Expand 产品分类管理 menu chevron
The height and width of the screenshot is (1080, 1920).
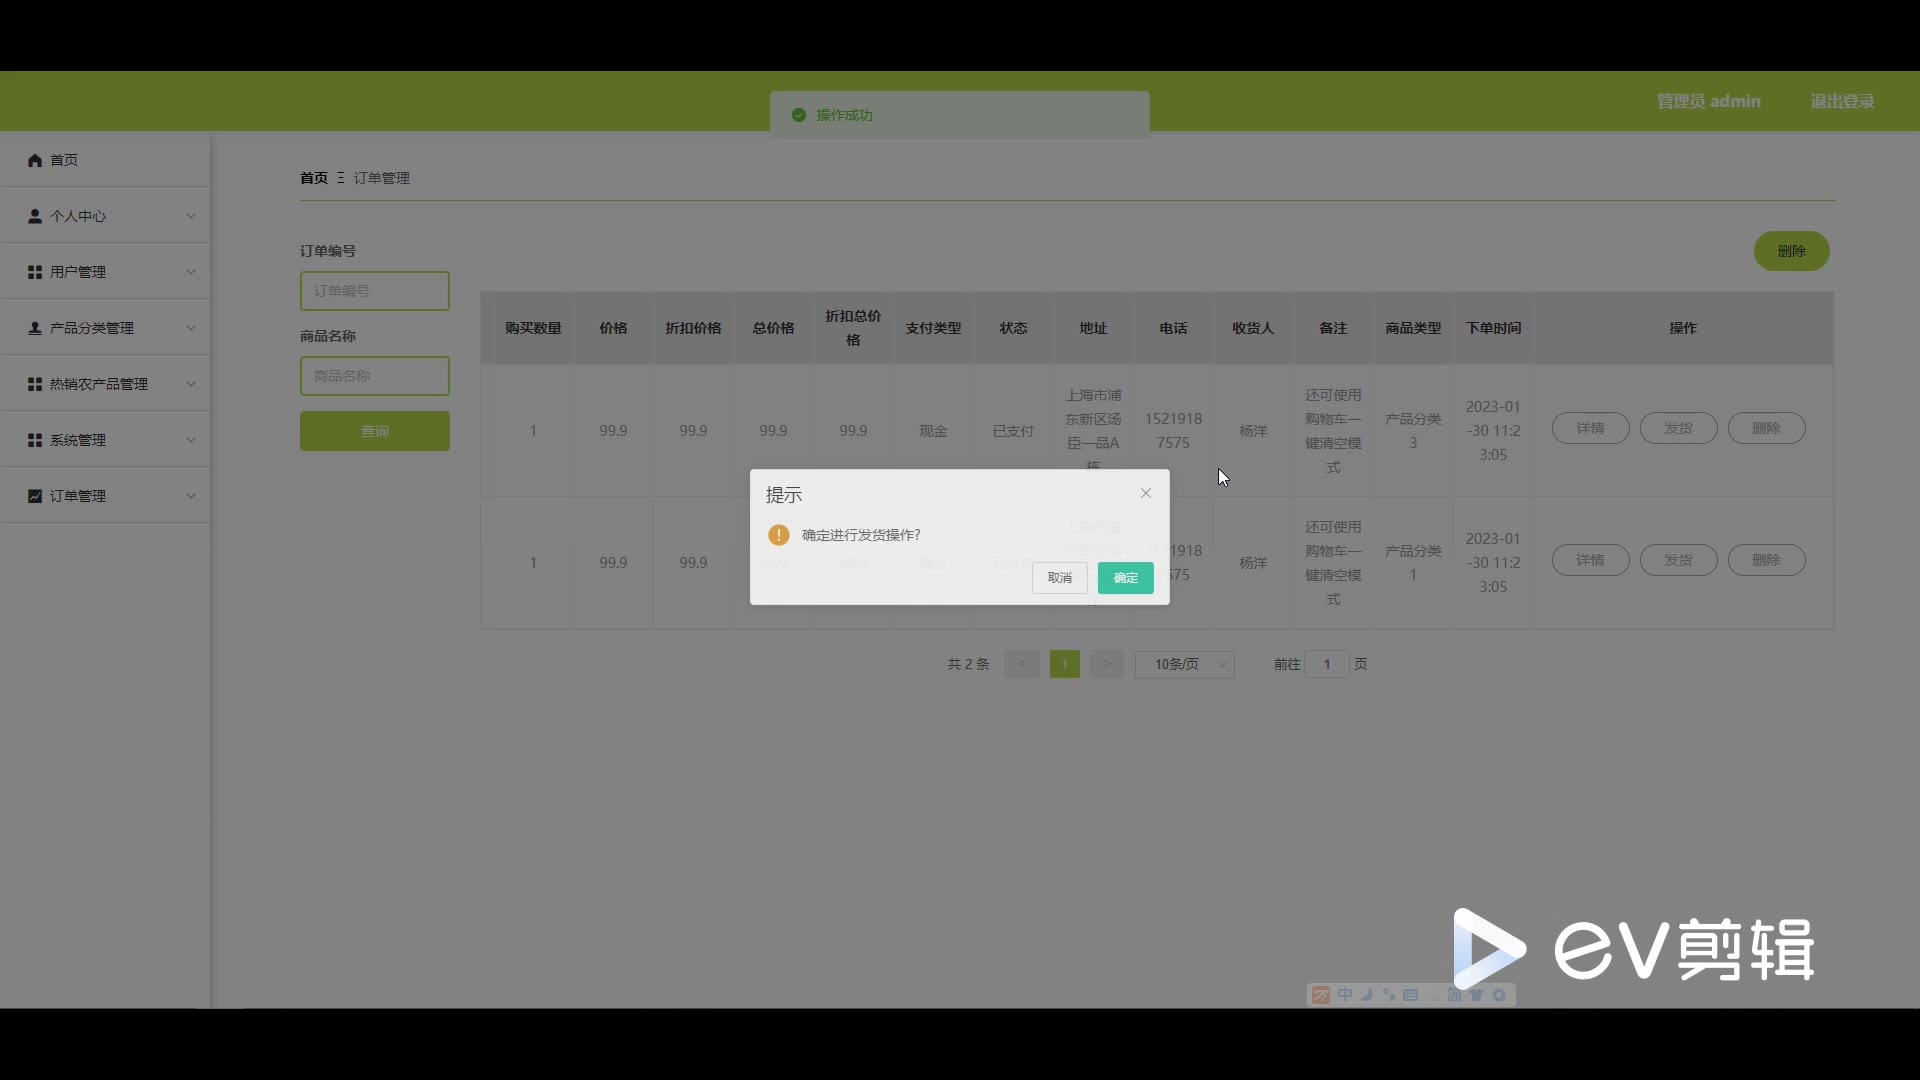coord(191,328)
